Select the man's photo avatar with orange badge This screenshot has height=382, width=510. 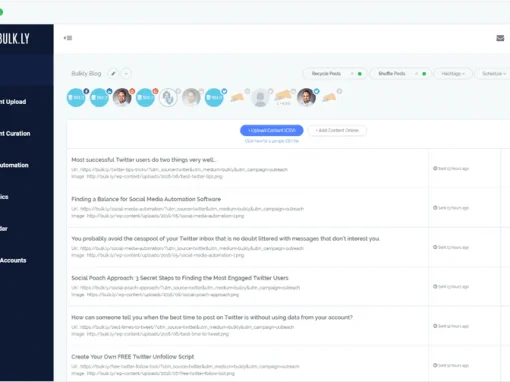[122, 97]
